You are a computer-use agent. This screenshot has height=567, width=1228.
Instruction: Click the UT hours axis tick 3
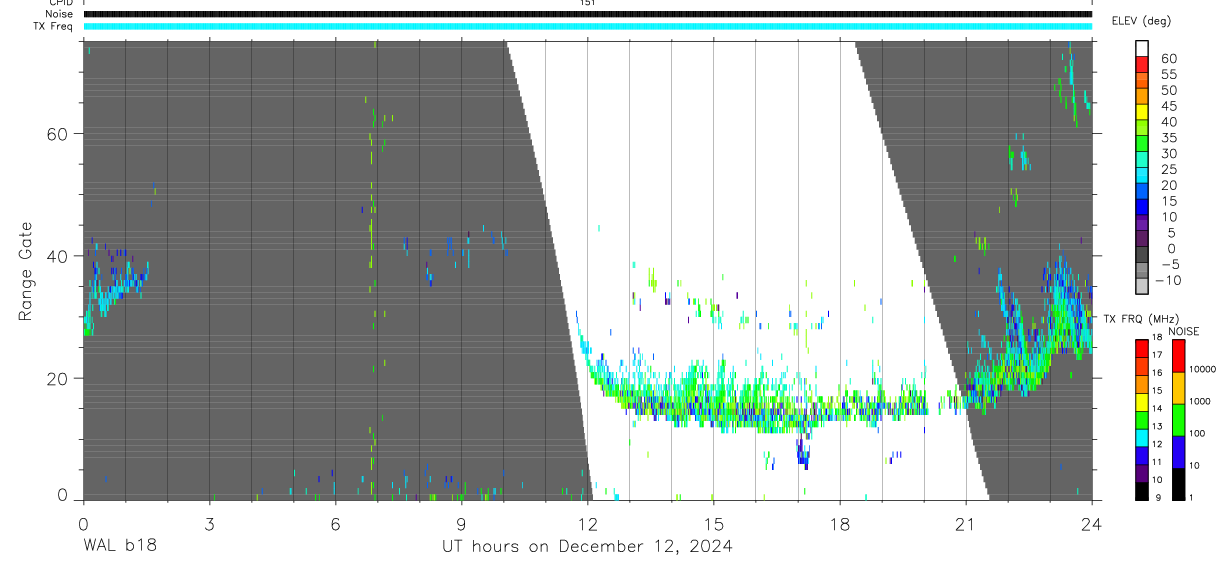[x=209, y=523]
